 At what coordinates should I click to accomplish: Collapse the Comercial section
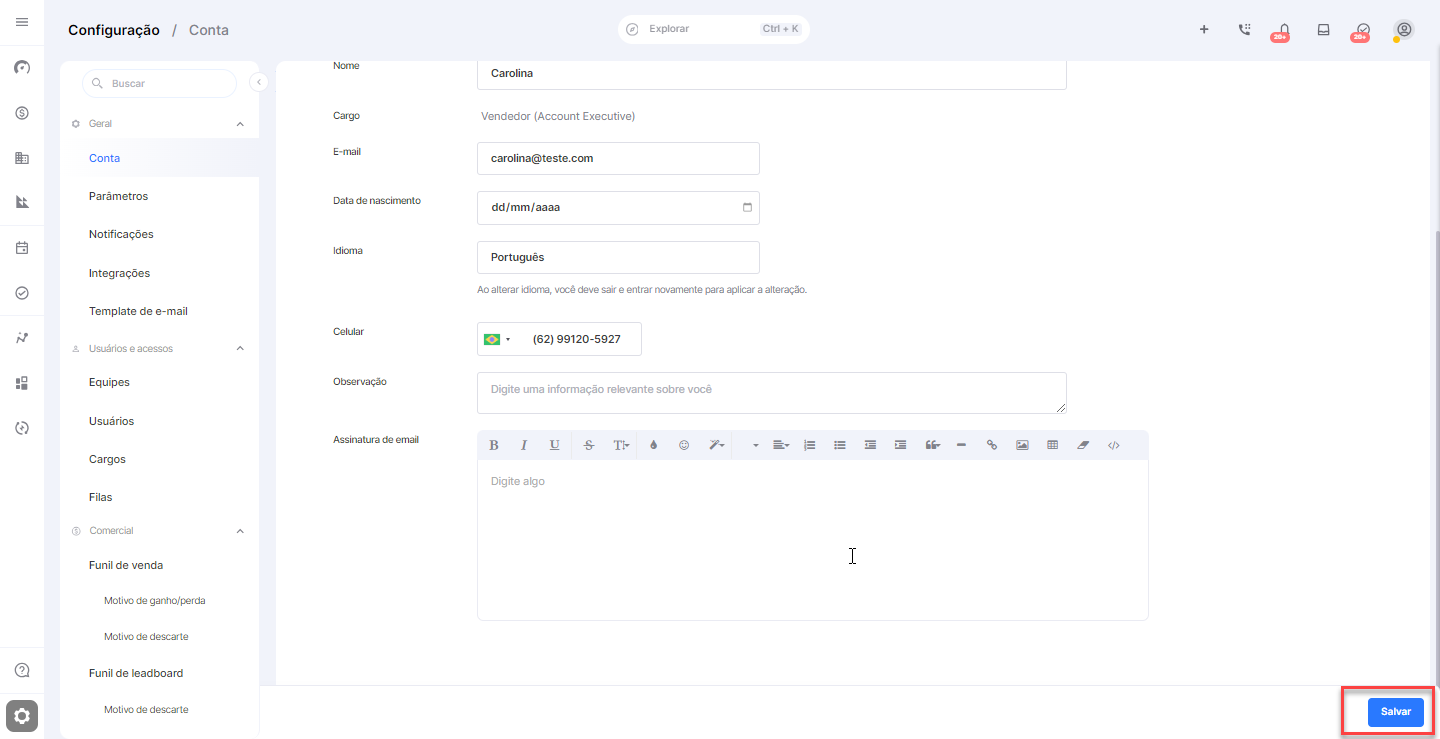coord(240,531)
